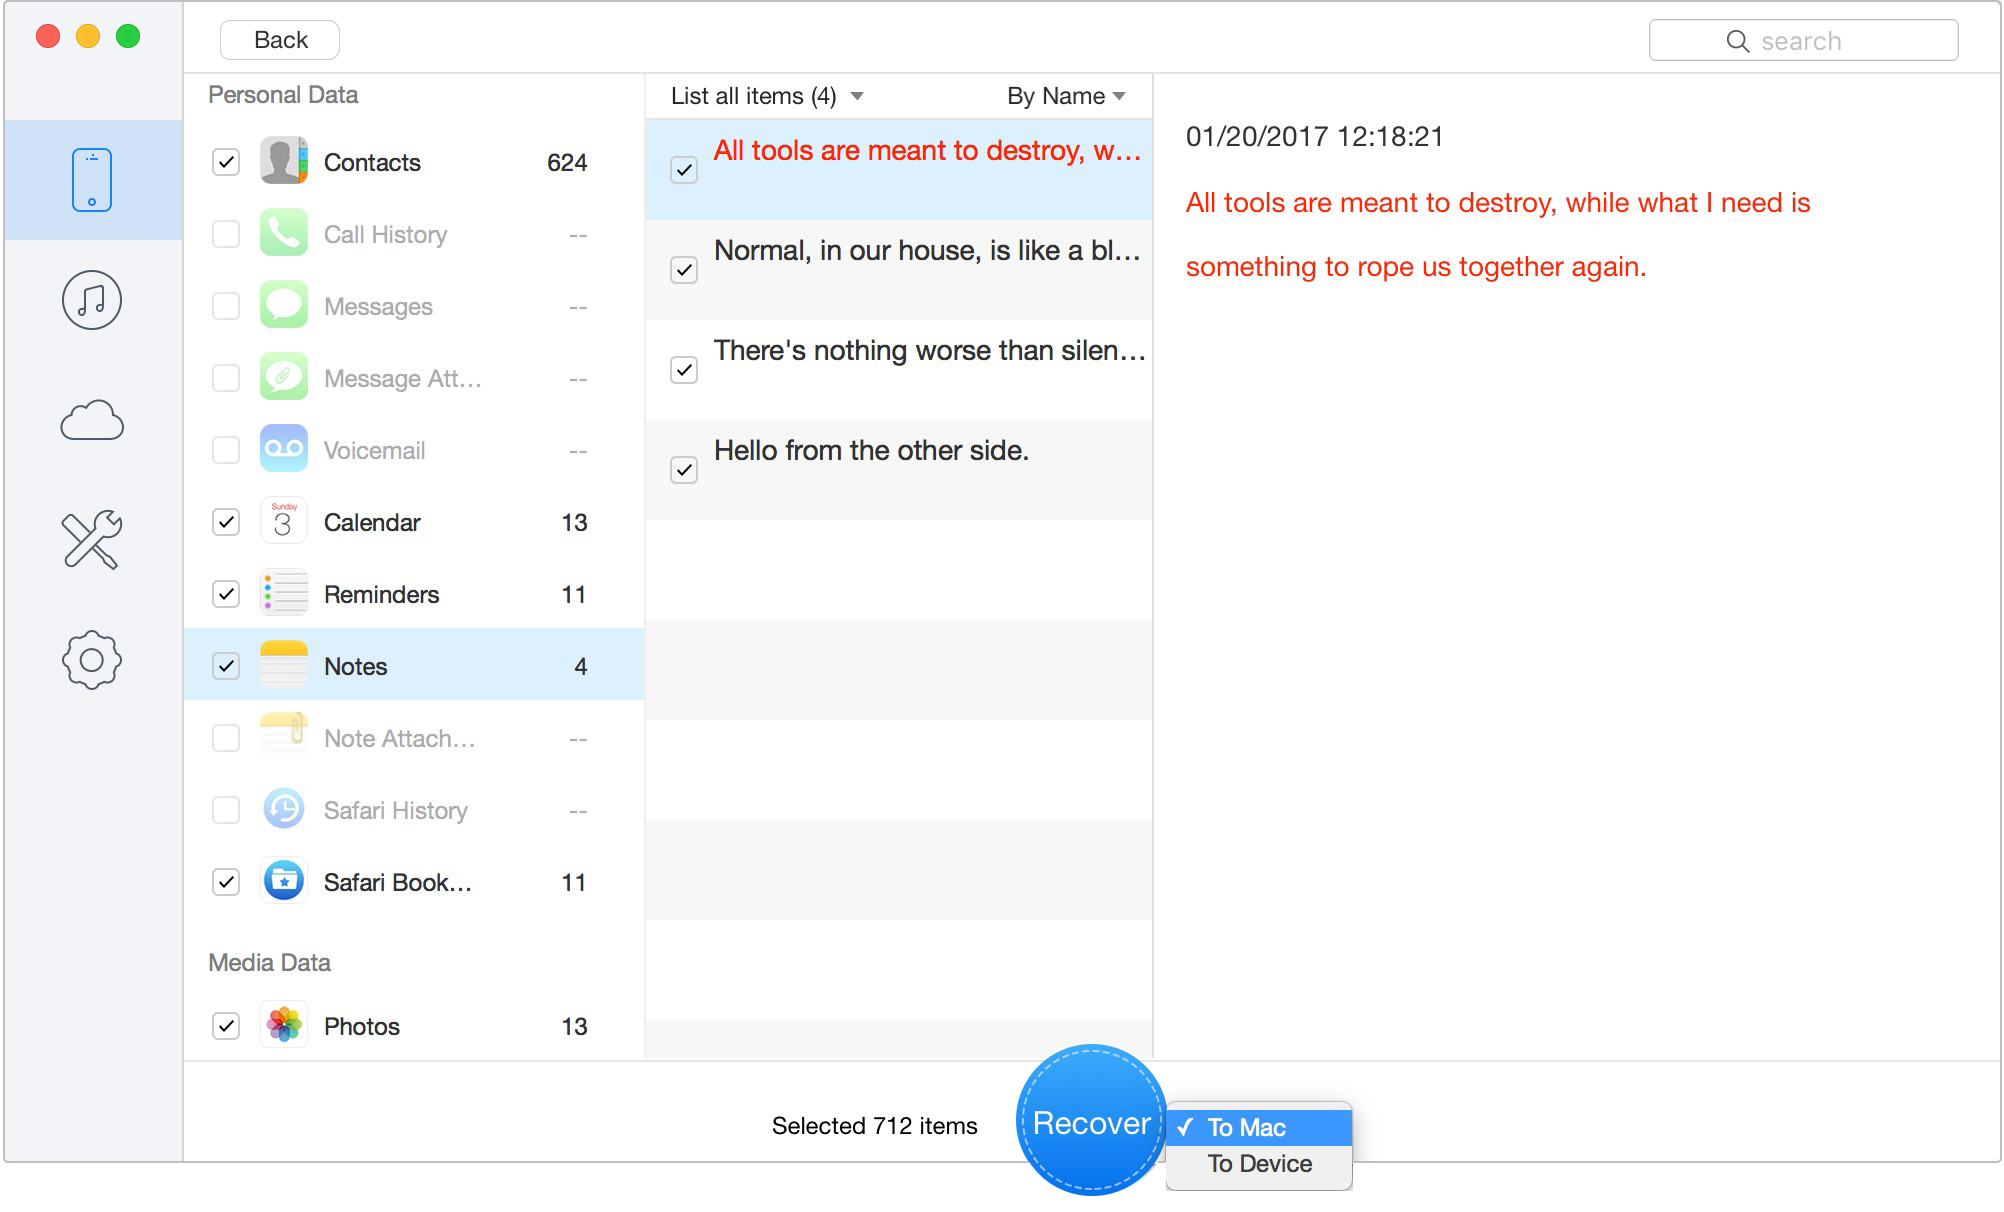Click the Reminders list icon

pyautogui.click(x=284, y=594)
